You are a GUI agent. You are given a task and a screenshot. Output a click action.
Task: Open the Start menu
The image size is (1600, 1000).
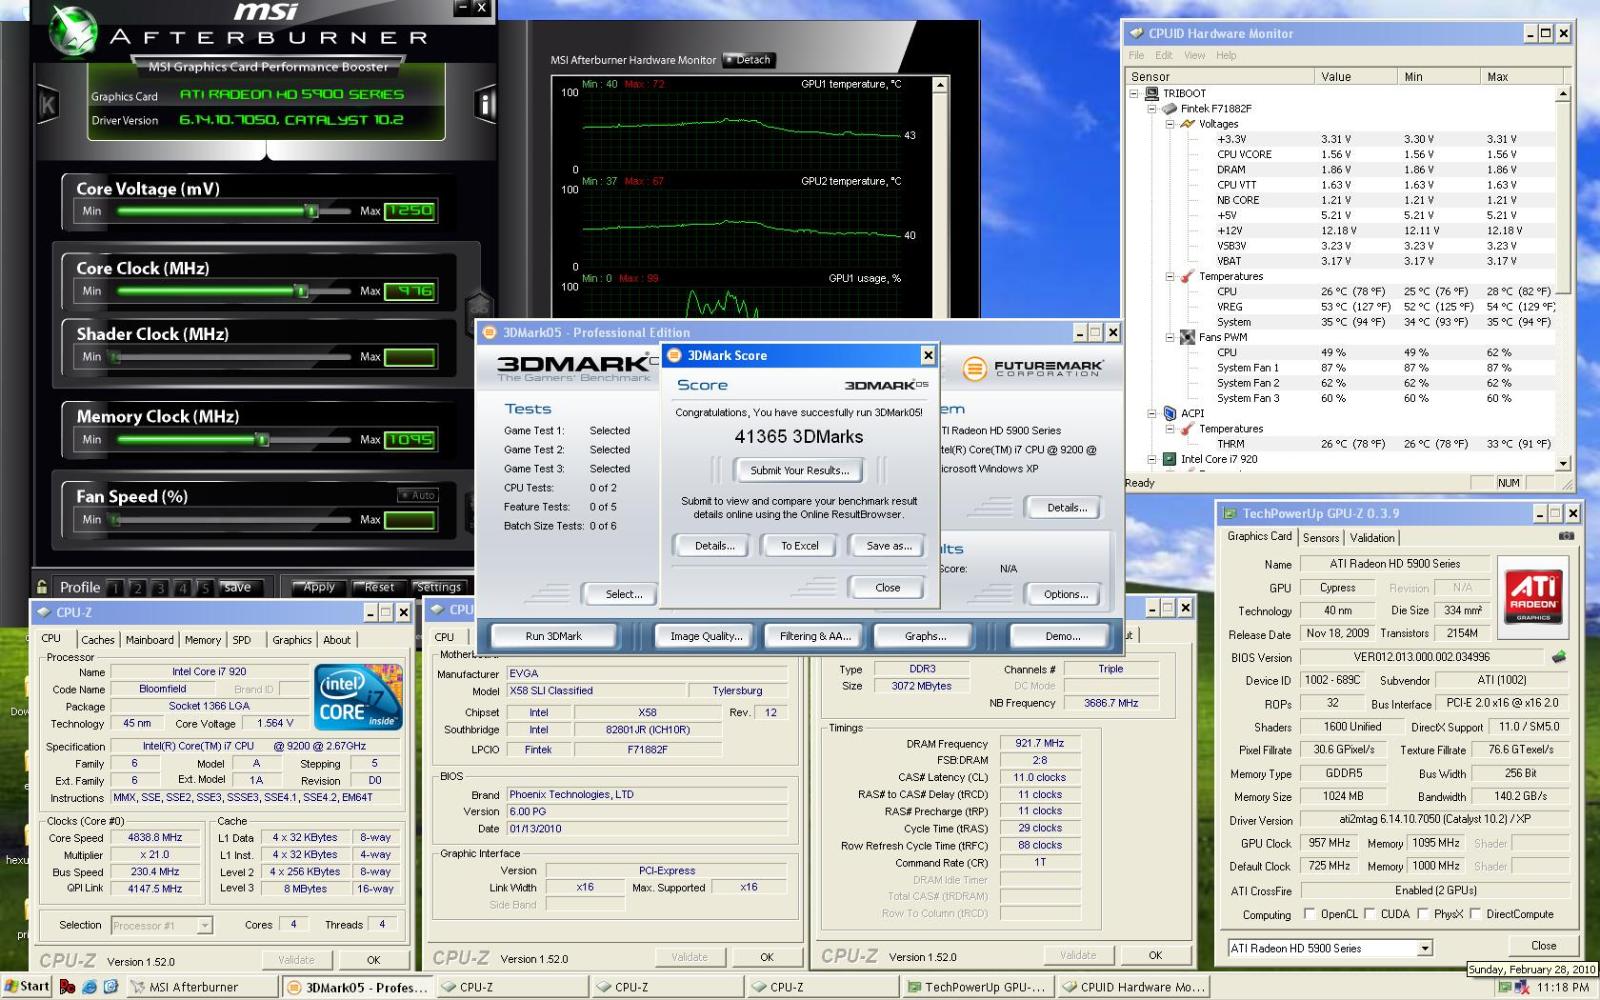coord(27,986)
